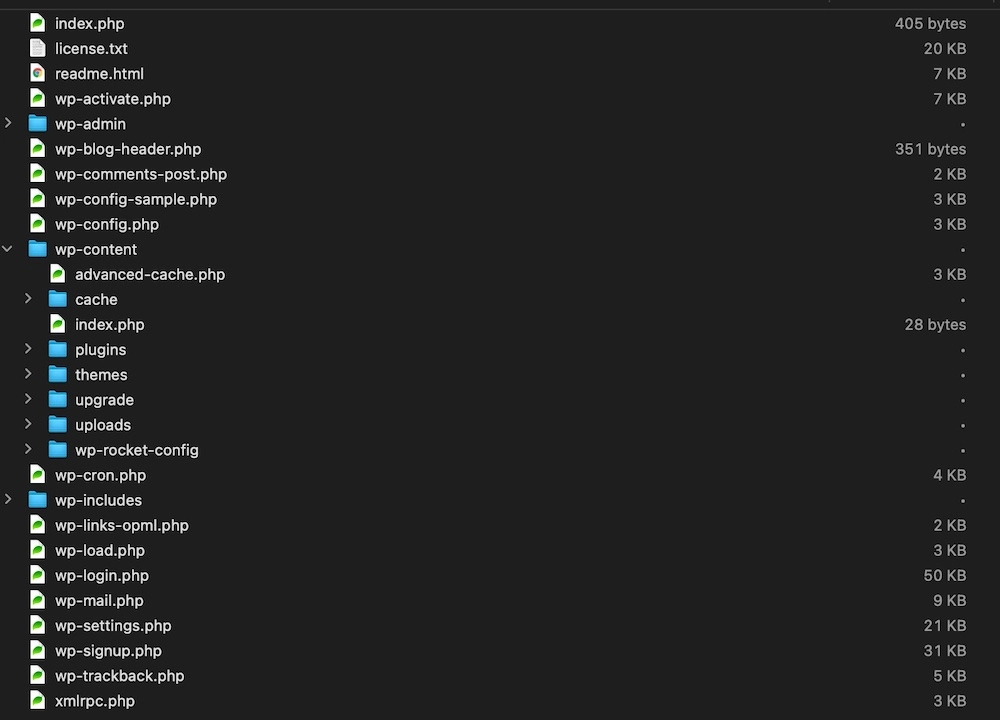Screen dimensions: 1000x720
Task: Expand the cache folder chevron
Action: point(28,298)
